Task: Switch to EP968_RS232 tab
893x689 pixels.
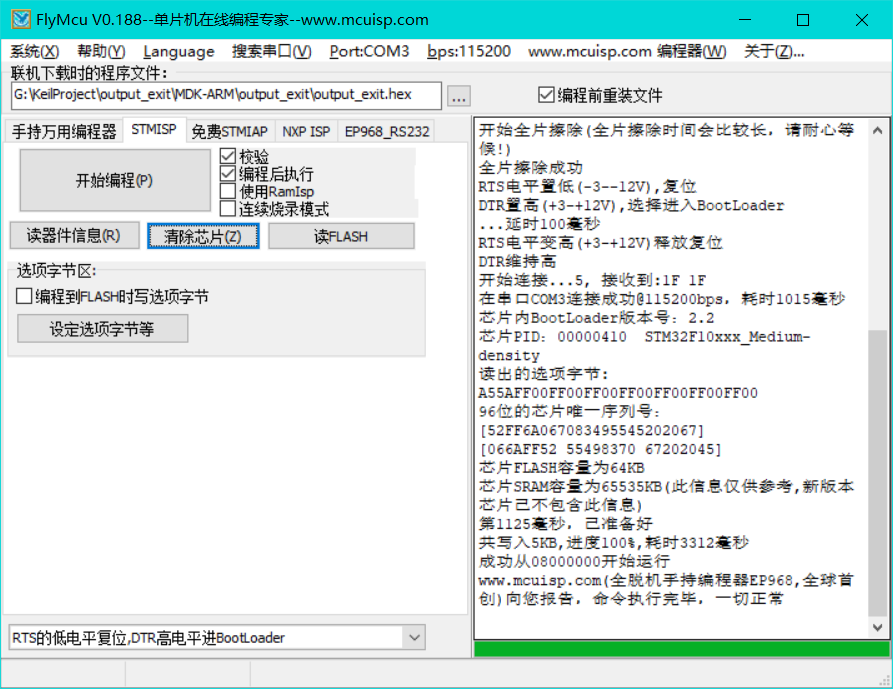Action: click(387, 132)
